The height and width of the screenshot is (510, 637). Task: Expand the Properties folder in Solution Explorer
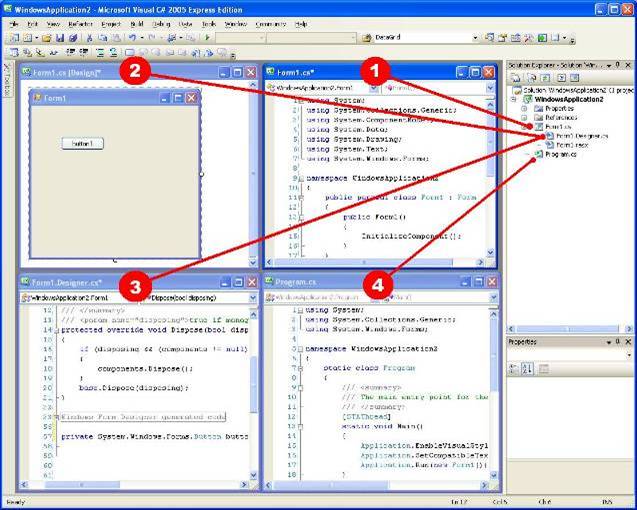tap(524, 109)
